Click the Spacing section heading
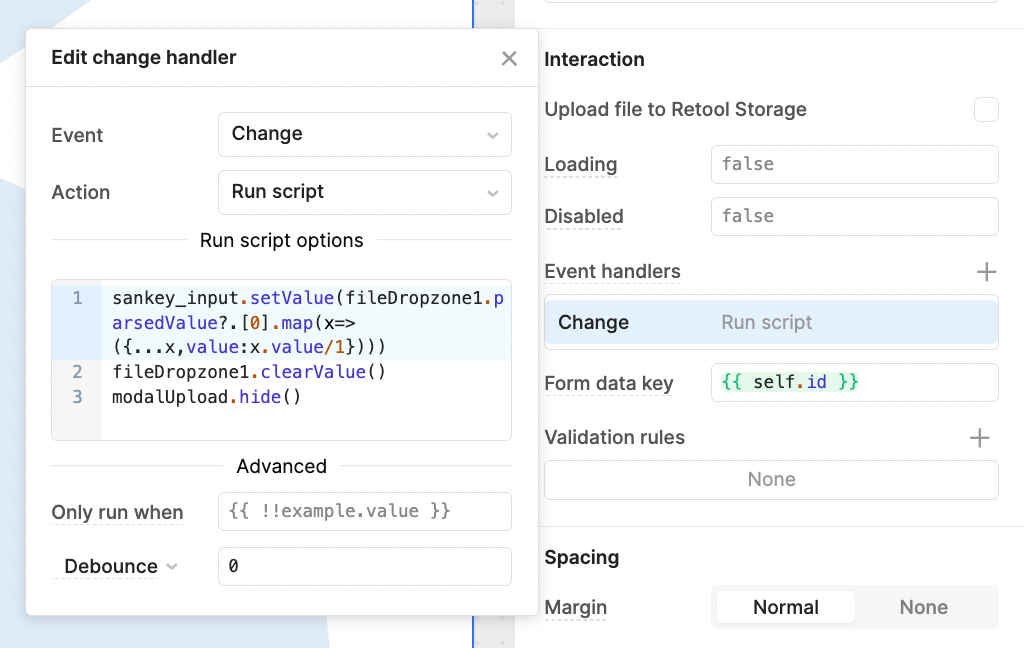 (x=582, y=557)
